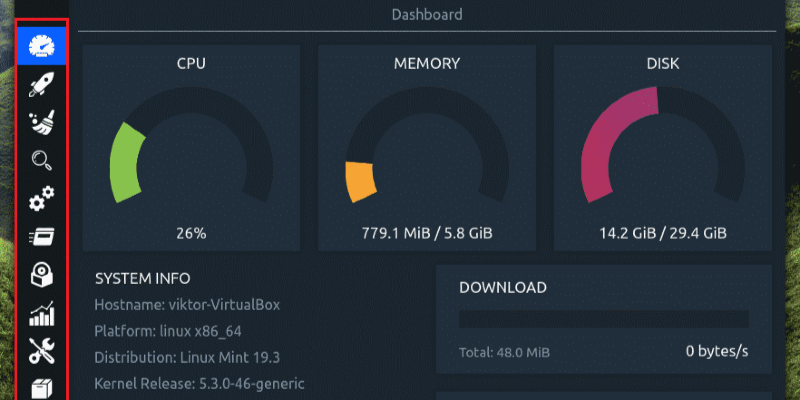Open Helpers wrench-and-screwdriver icon
The width and height of the screenshot is (800, 400).
[42, 350]
